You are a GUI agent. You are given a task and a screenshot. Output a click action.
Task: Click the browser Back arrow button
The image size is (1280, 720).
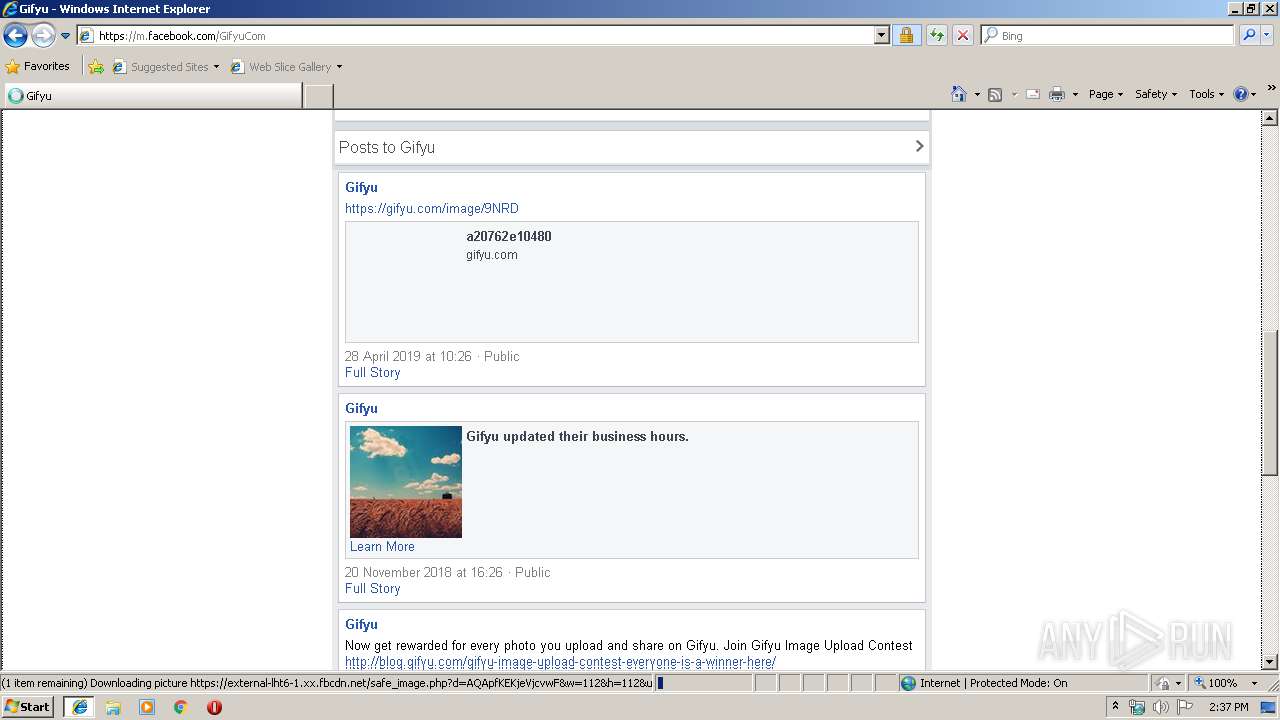15,36
